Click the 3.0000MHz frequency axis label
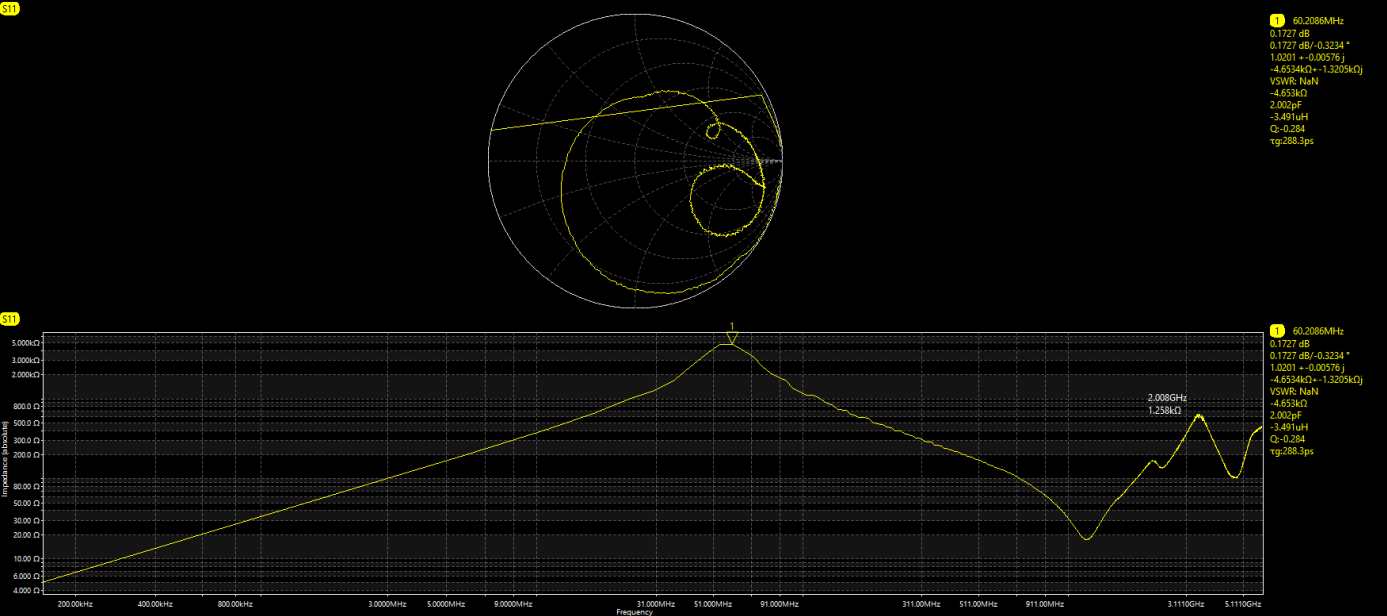Screen dimensions: 1387x616 388,604
